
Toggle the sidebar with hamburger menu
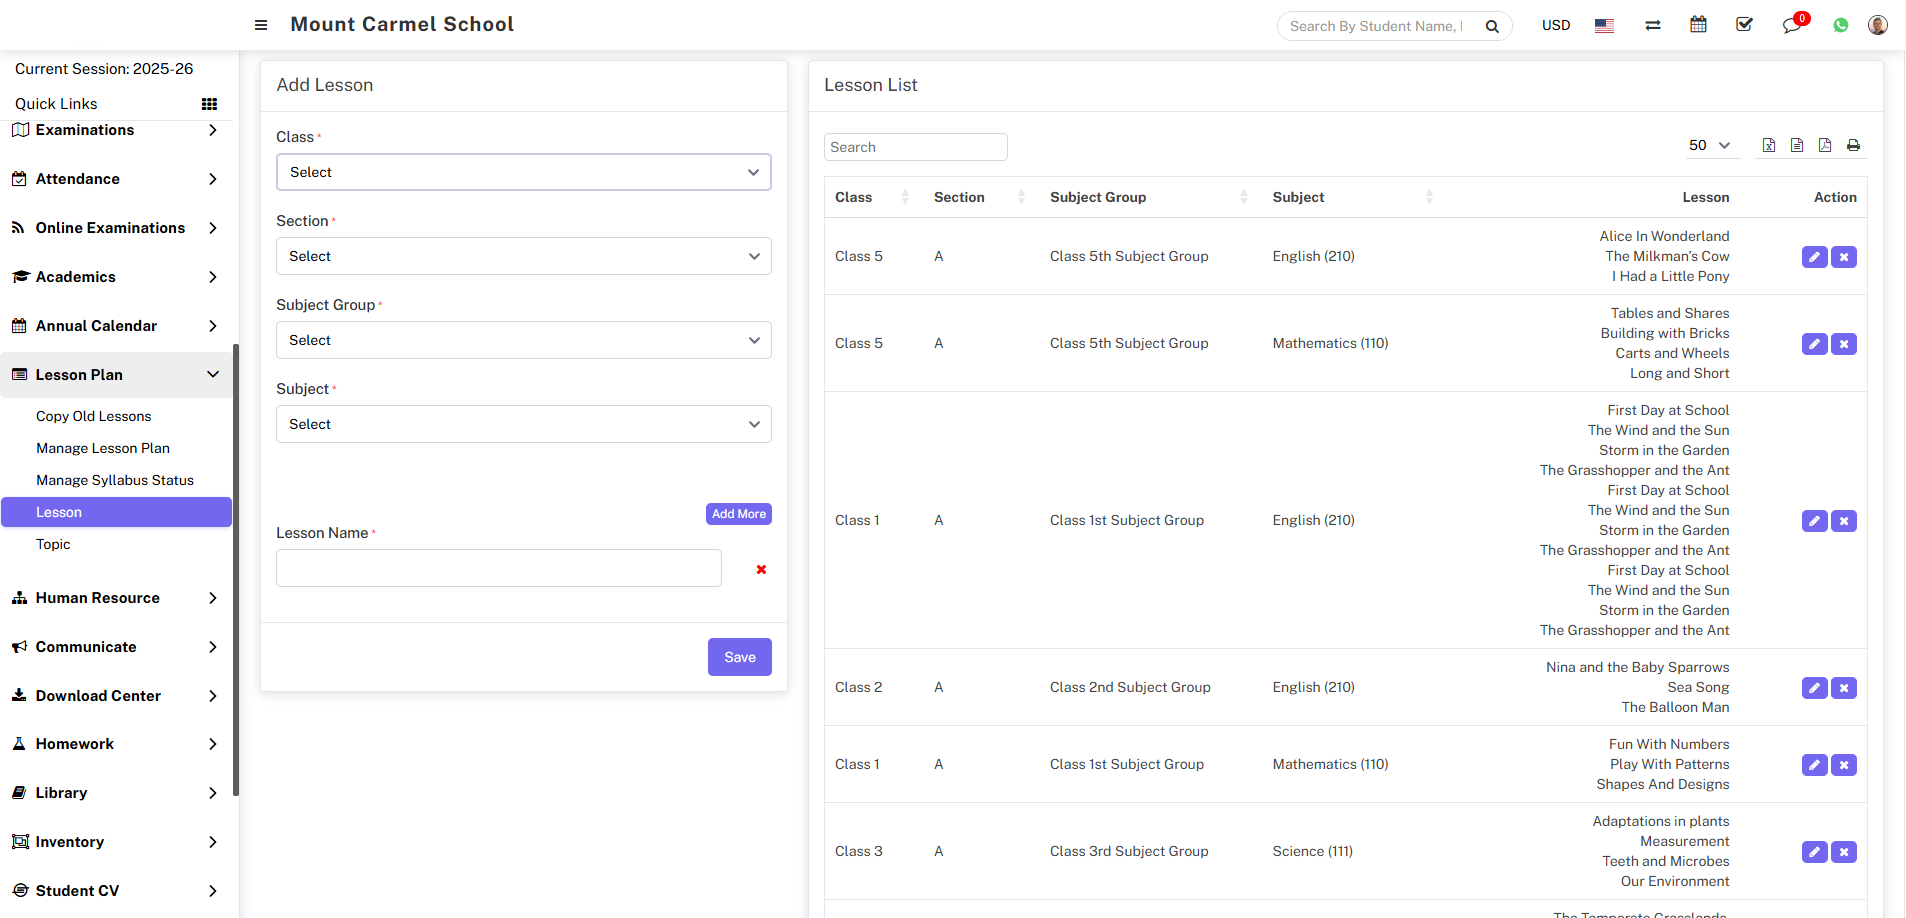261,25
